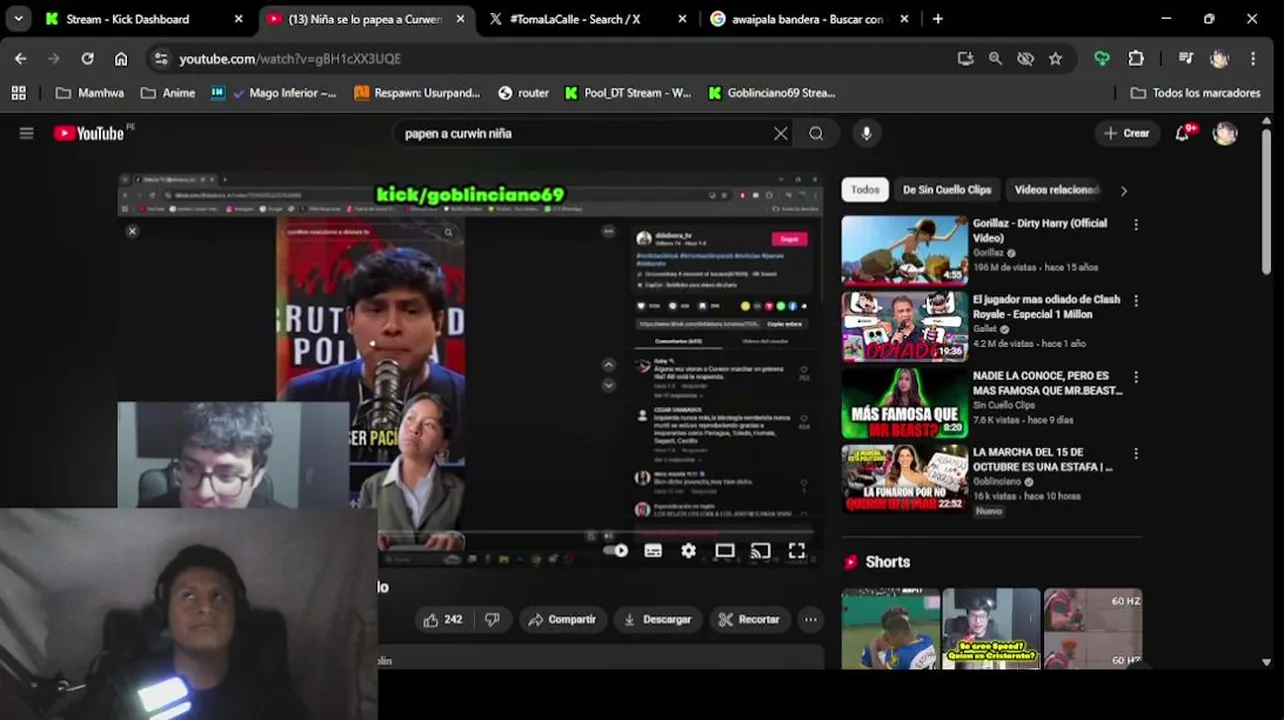Open the page zoom indicator
This screenshot has height=720, width=1284.
click(x=995, y=59)
